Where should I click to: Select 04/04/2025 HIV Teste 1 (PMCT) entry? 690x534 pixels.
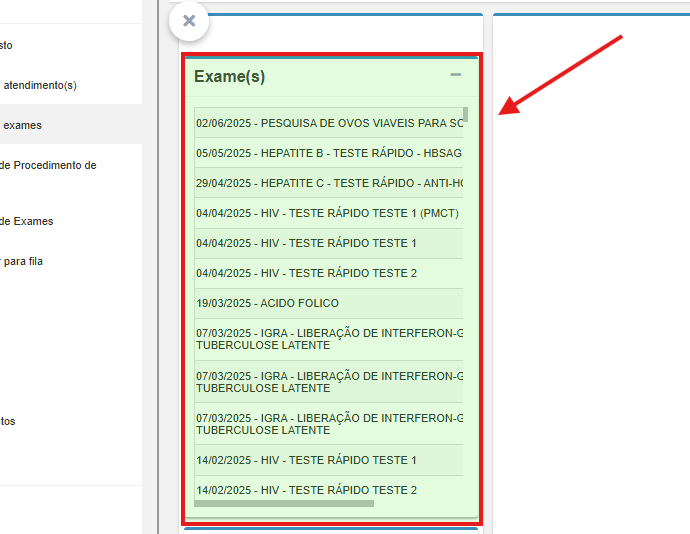click(x=329, y=213)
